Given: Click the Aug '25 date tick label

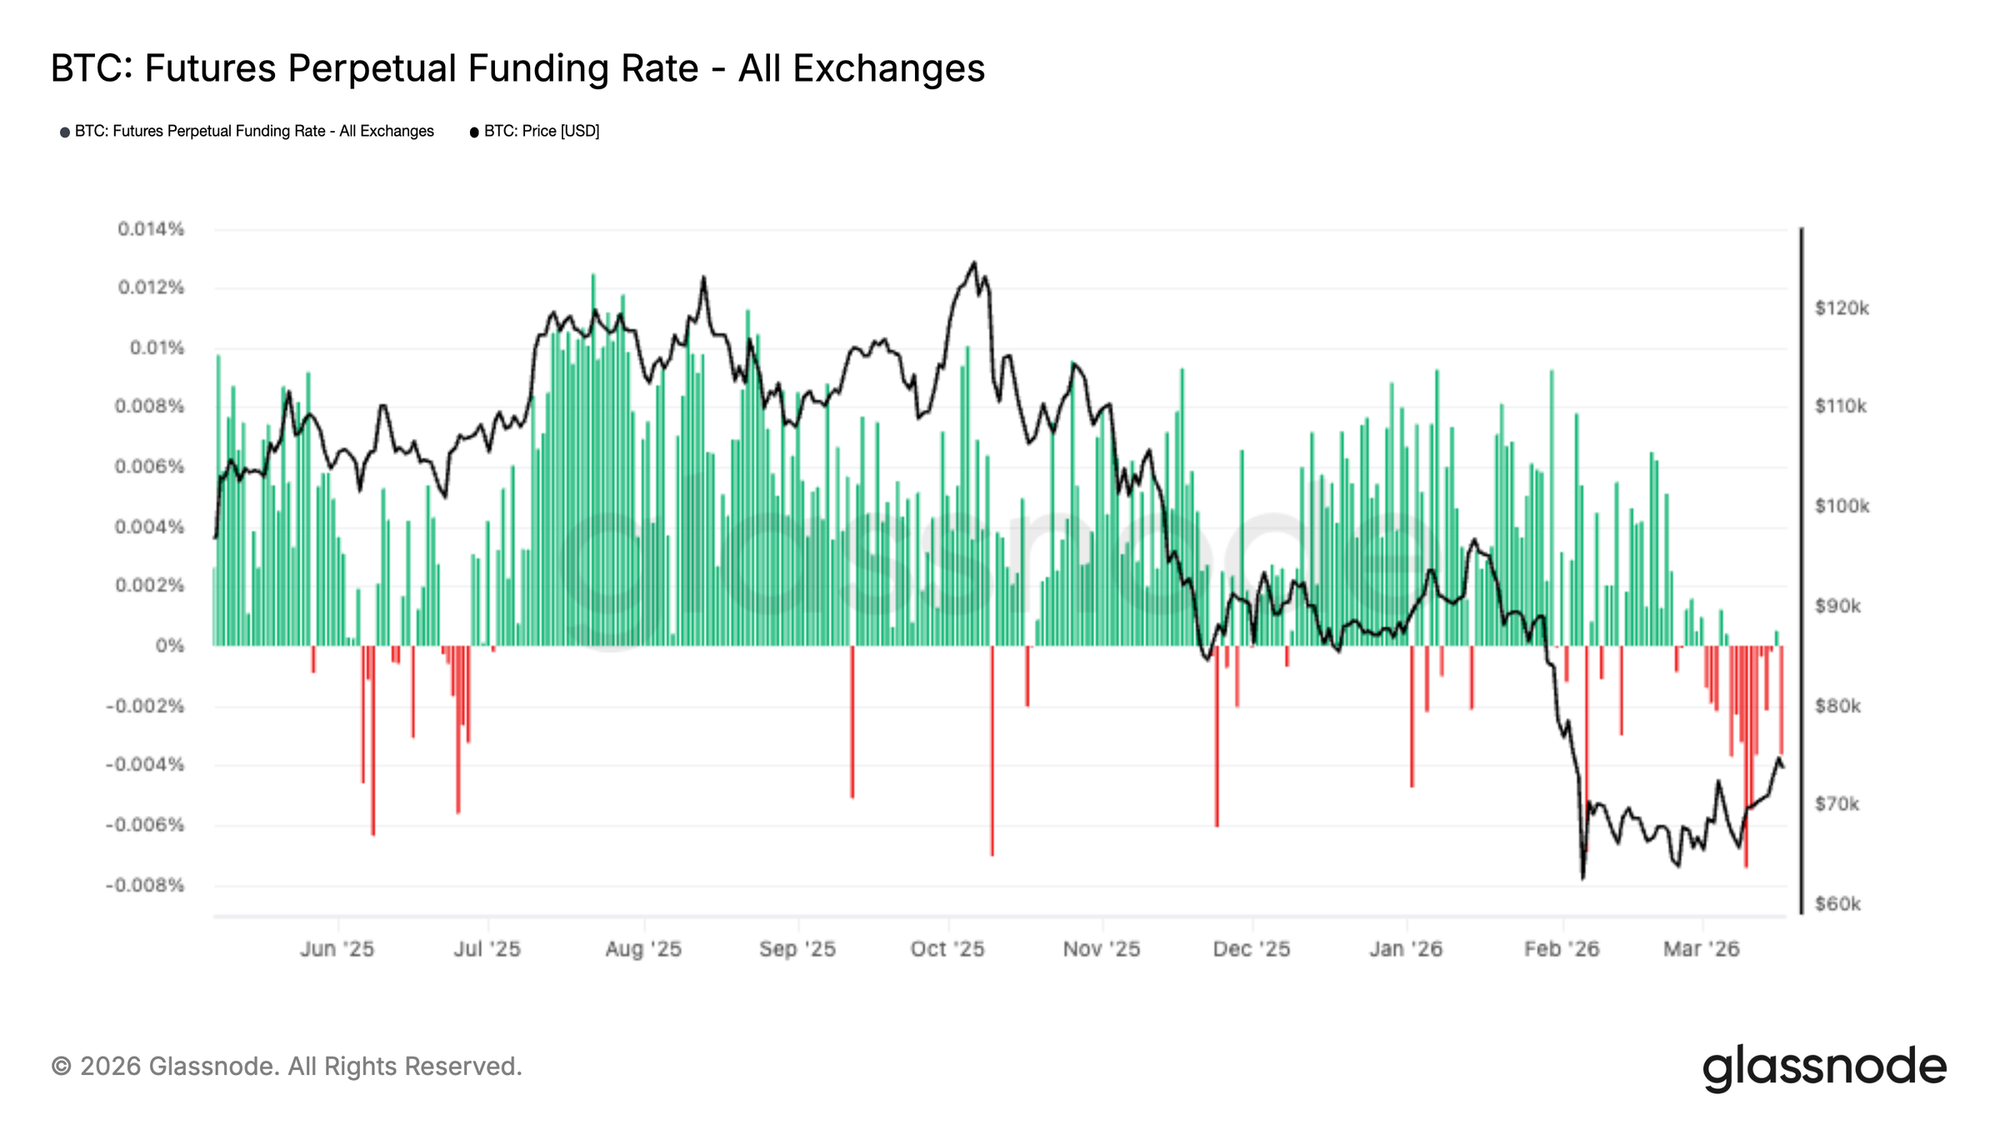Looking at the screenshot, I should [643, 949].
